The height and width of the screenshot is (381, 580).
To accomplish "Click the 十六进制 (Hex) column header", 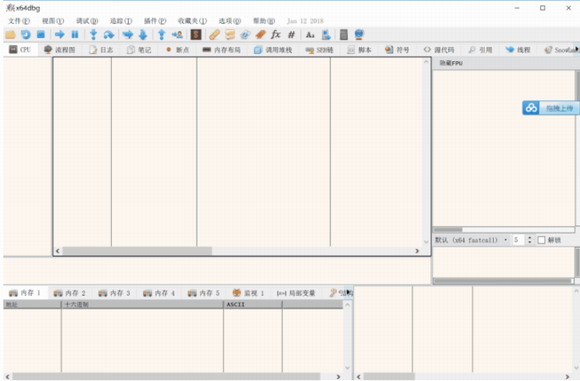I will (142, 304).
